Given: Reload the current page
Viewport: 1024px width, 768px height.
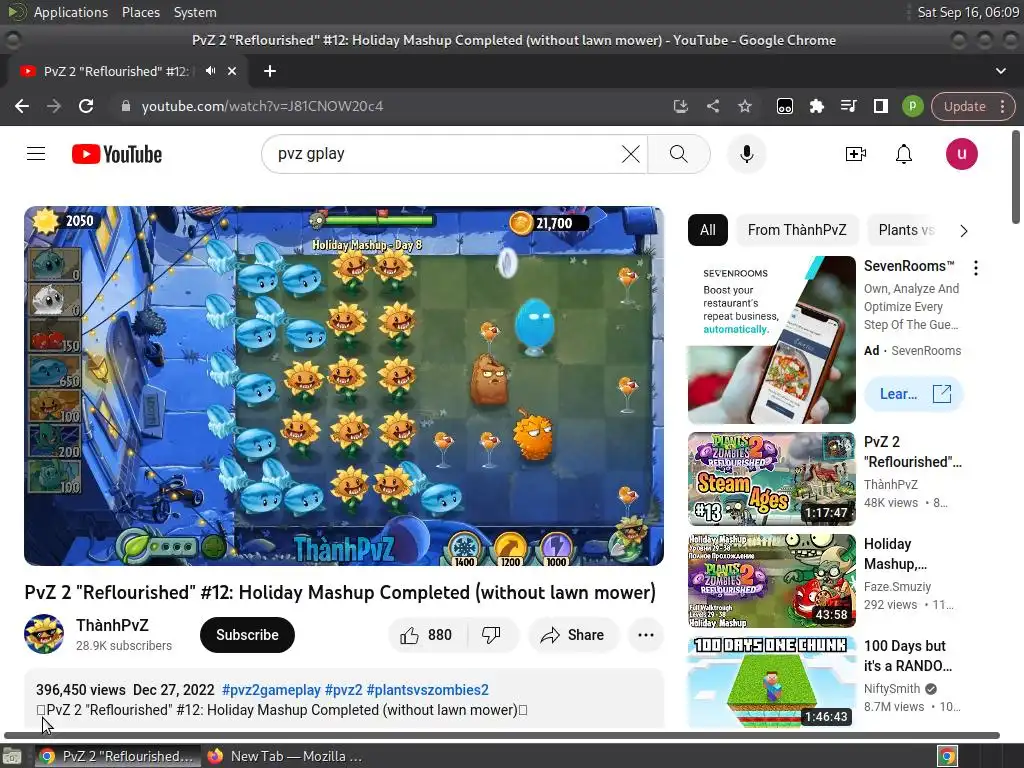Looking at the screenshot, I should click(86, 106).
